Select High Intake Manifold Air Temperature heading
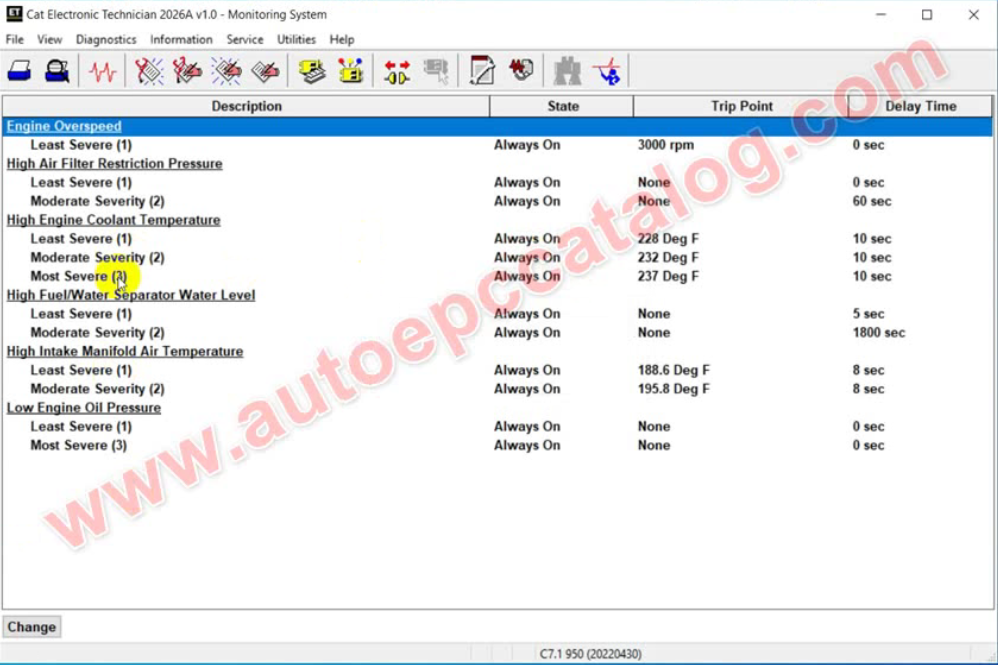The image size is (998, 665). [124, 351]
